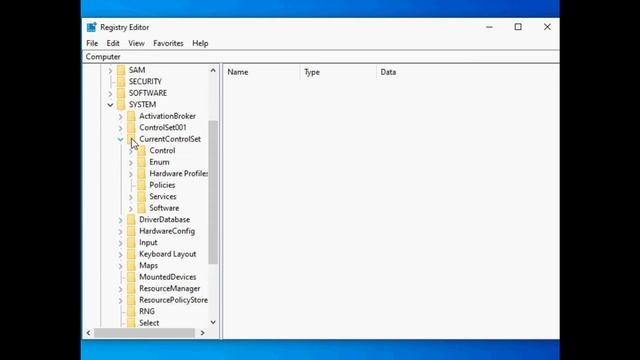
Task: Click the RNG folder icon
Action: click(x=131, y=311)
